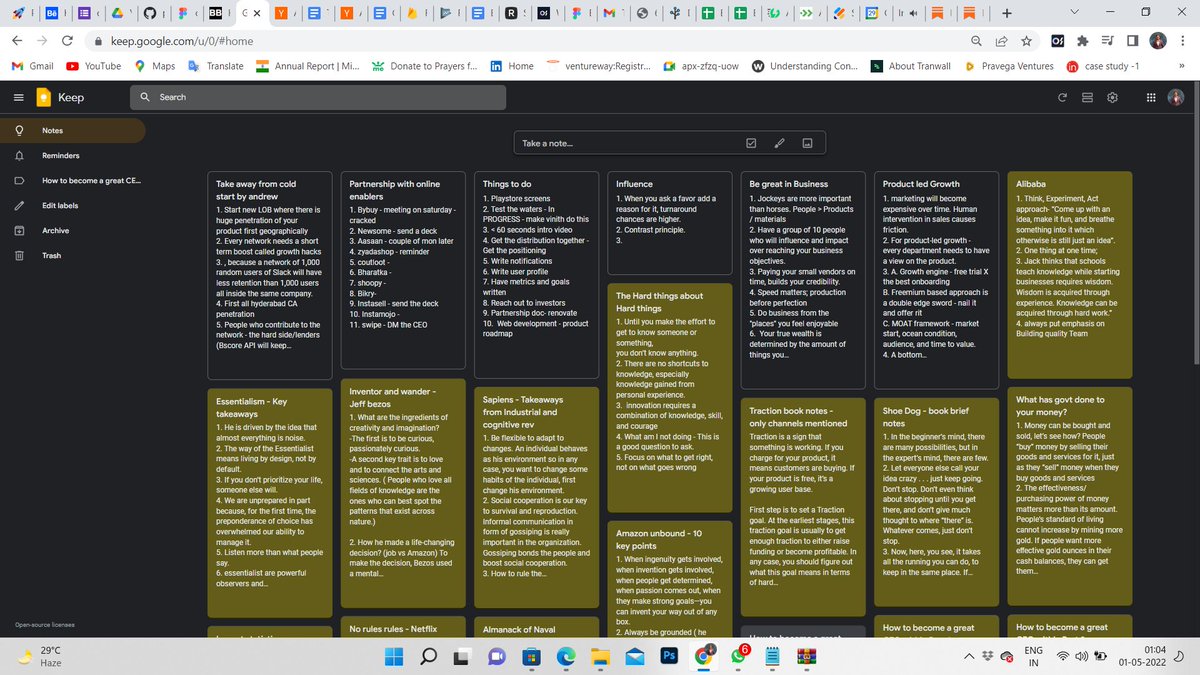Click the search magnifier icon in Keep

point(146,97)
